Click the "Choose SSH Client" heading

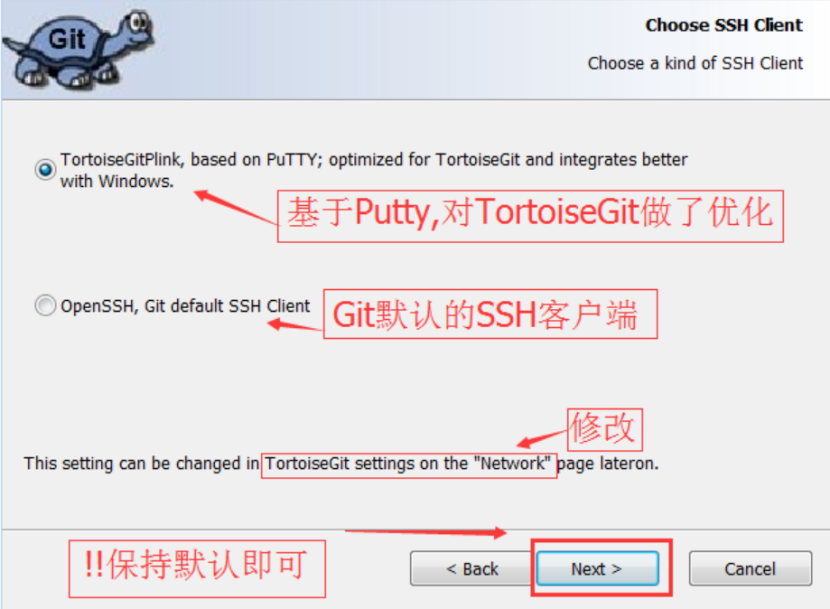(724, 25)
